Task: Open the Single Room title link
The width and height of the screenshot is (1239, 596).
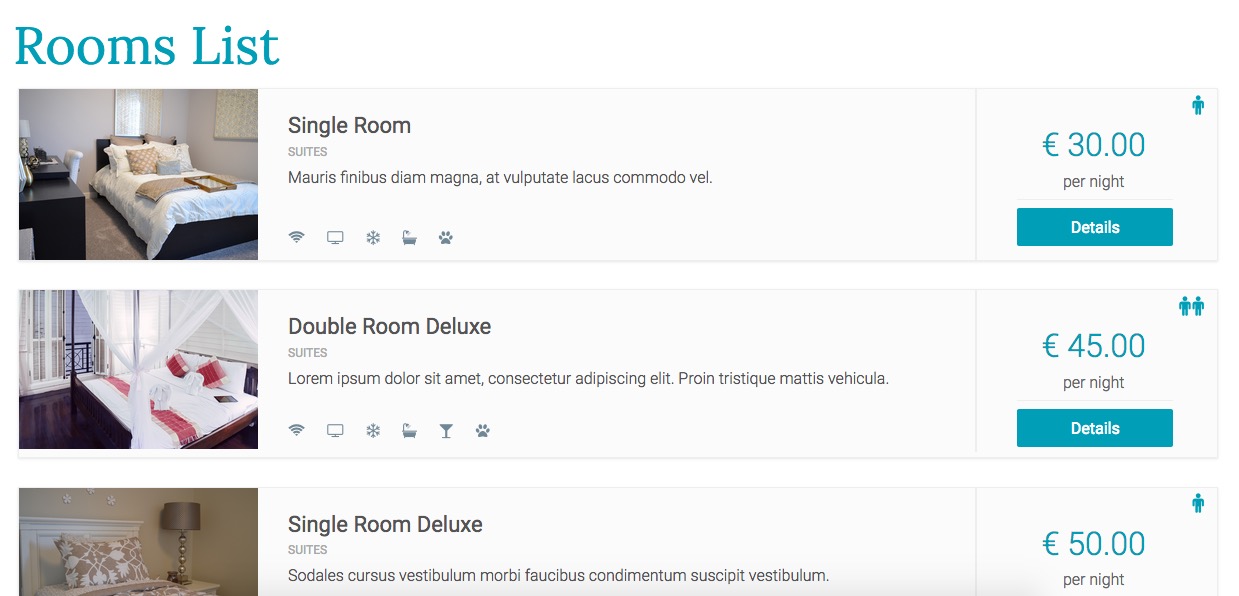Action: [349, 125]
